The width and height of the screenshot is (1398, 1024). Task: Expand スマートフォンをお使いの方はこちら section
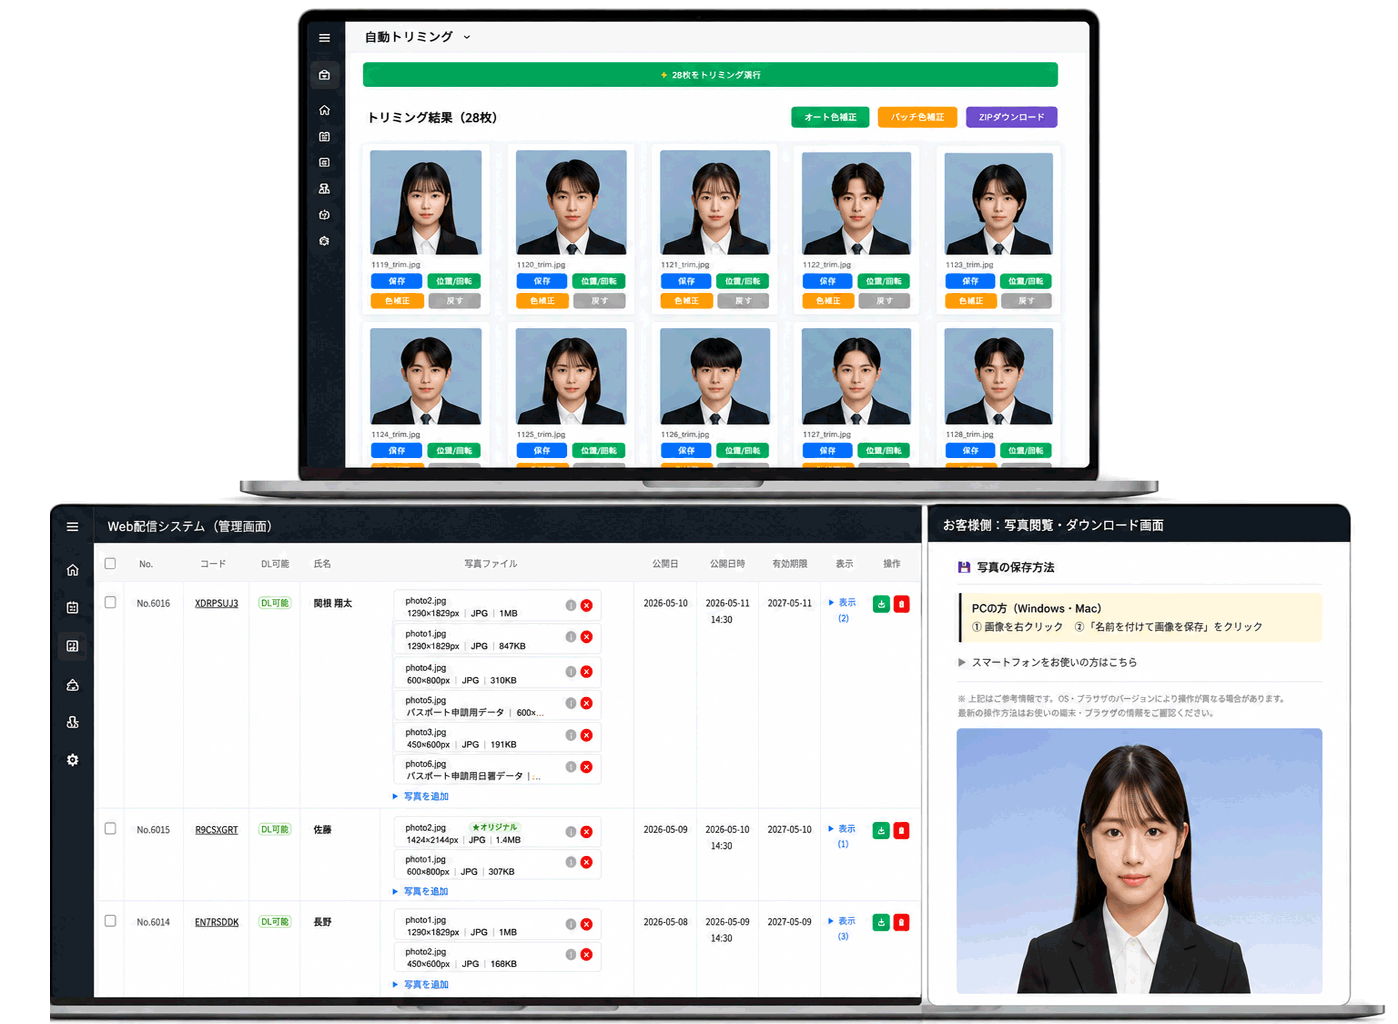(1047, 662)
